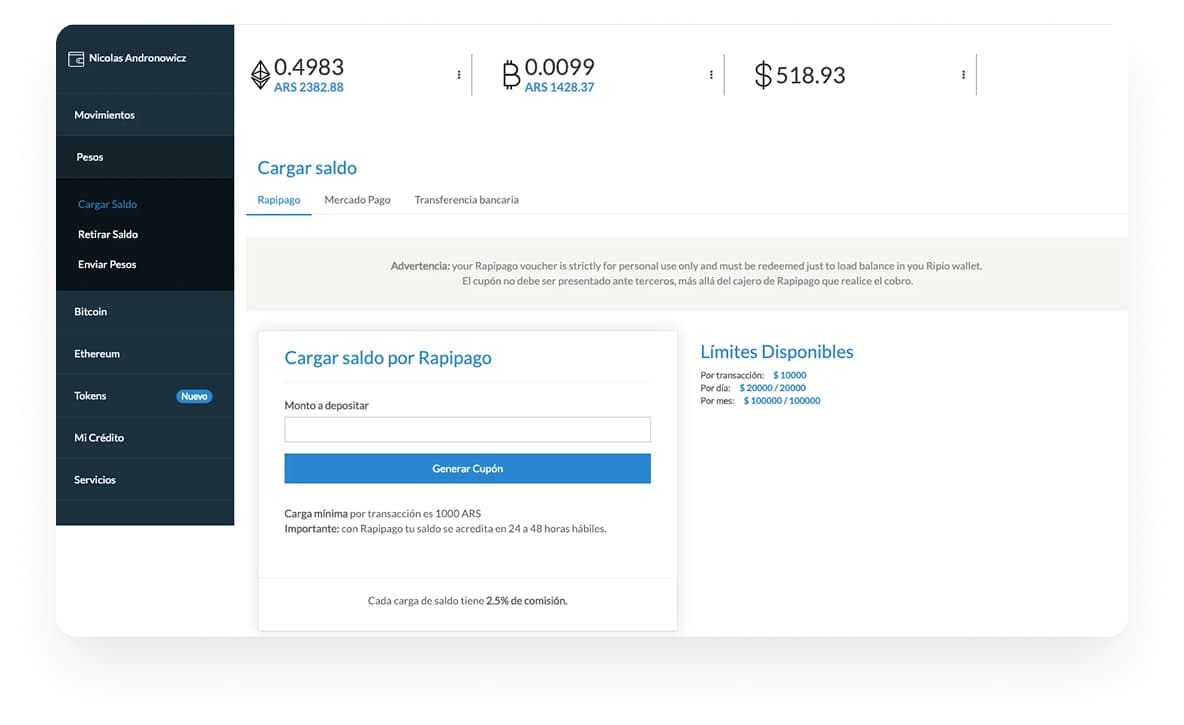
Task: Click the ARS 1428.37 value
Action: click(560, 88)
